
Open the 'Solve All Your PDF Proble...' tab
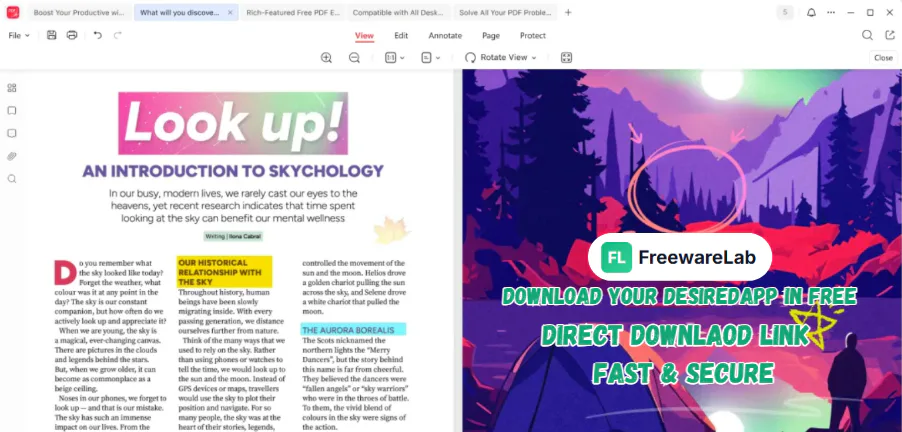504,12
